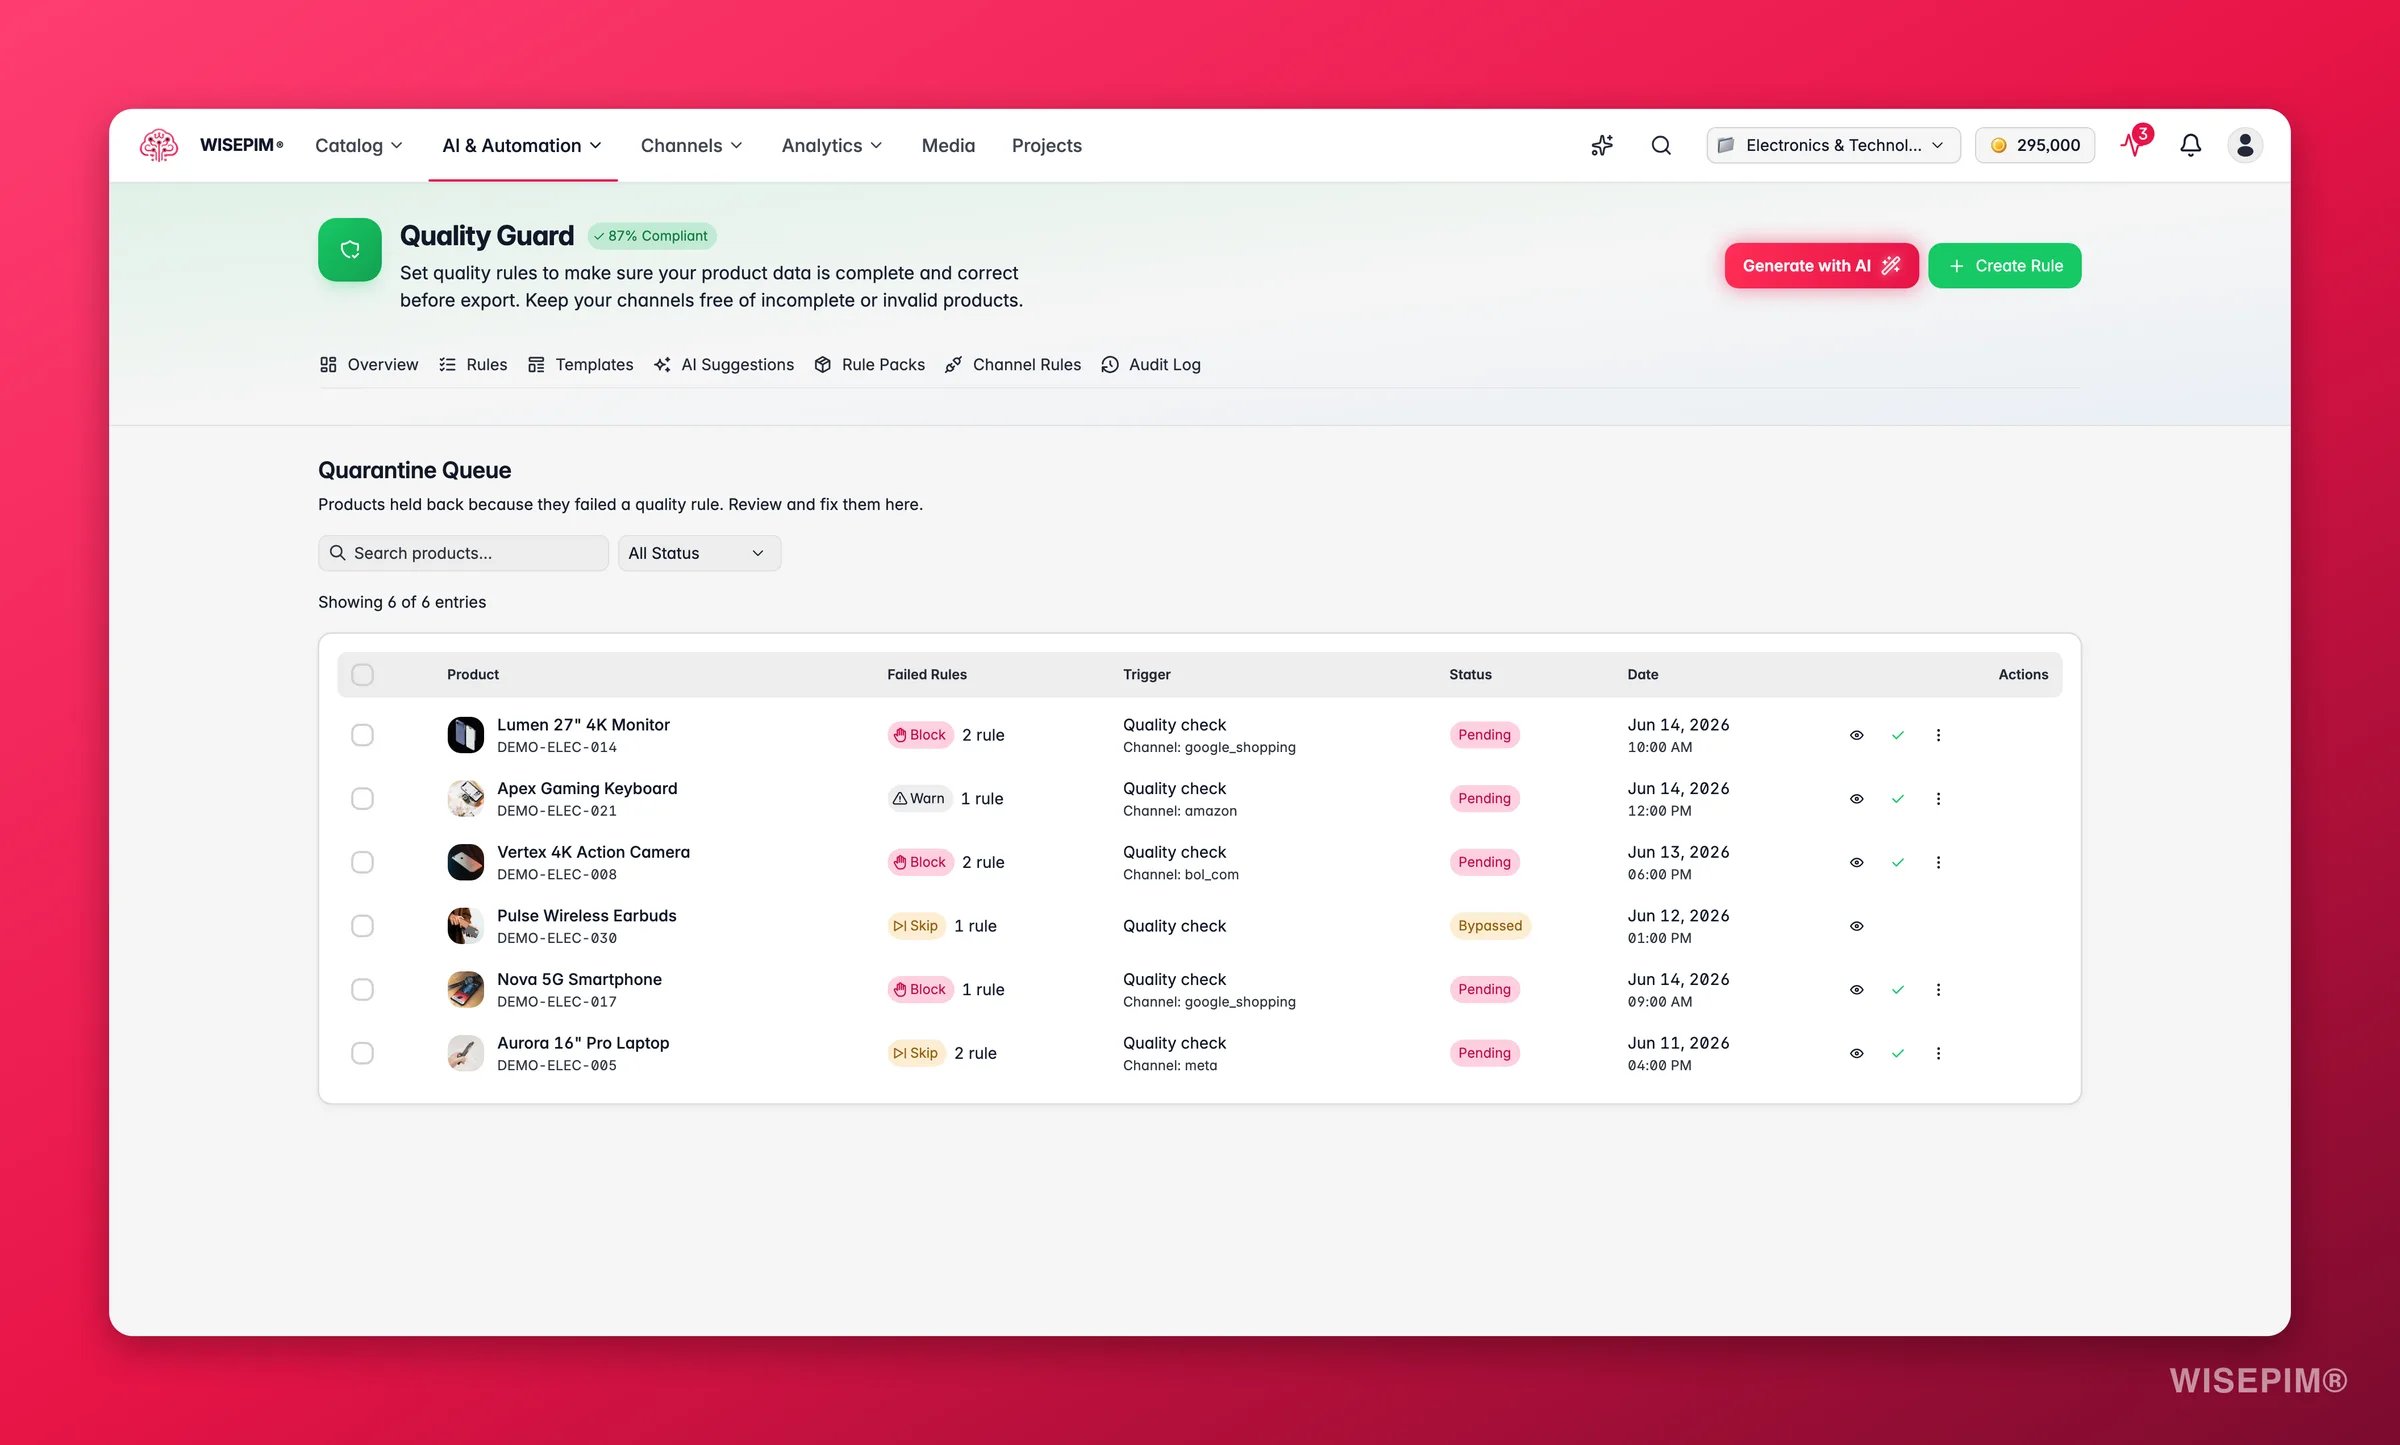Switch to the Rule Packs tab
Viewport: 2400px width, 1445px height.
pos(869,365)
